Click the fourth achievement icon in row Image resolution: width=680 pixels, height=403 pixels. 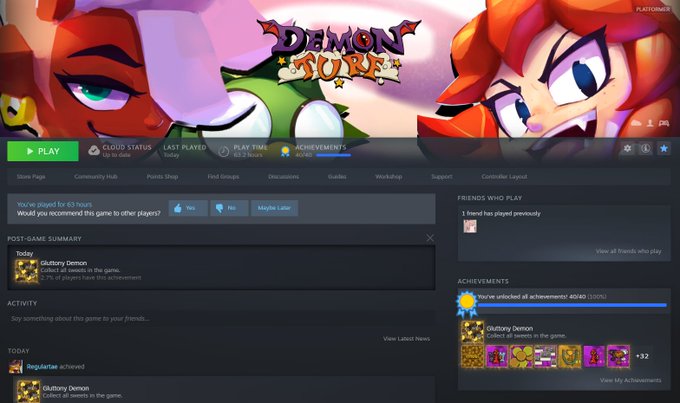coord(545,356)
